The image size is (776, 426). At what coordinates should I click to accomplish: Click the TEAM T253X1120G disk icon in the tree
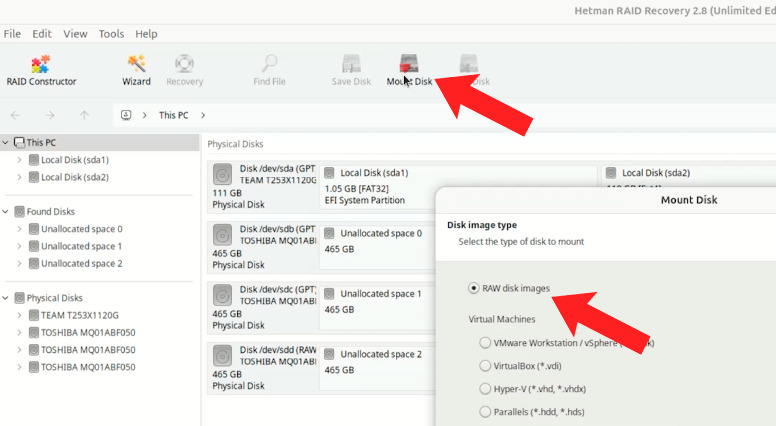click(34, 315)
